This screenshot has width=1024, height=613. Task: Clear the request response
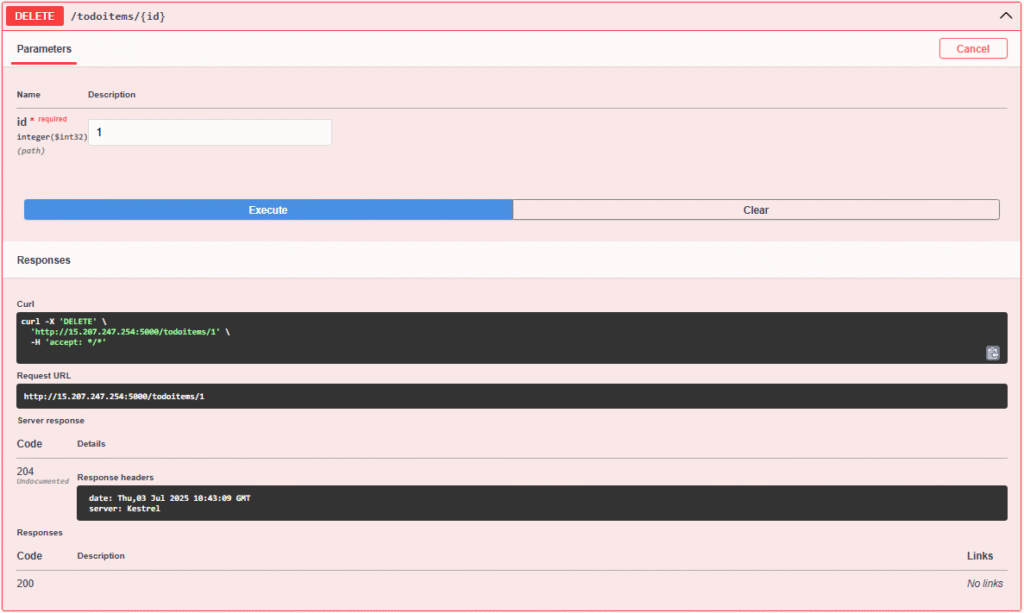click(x=756, y=210)
